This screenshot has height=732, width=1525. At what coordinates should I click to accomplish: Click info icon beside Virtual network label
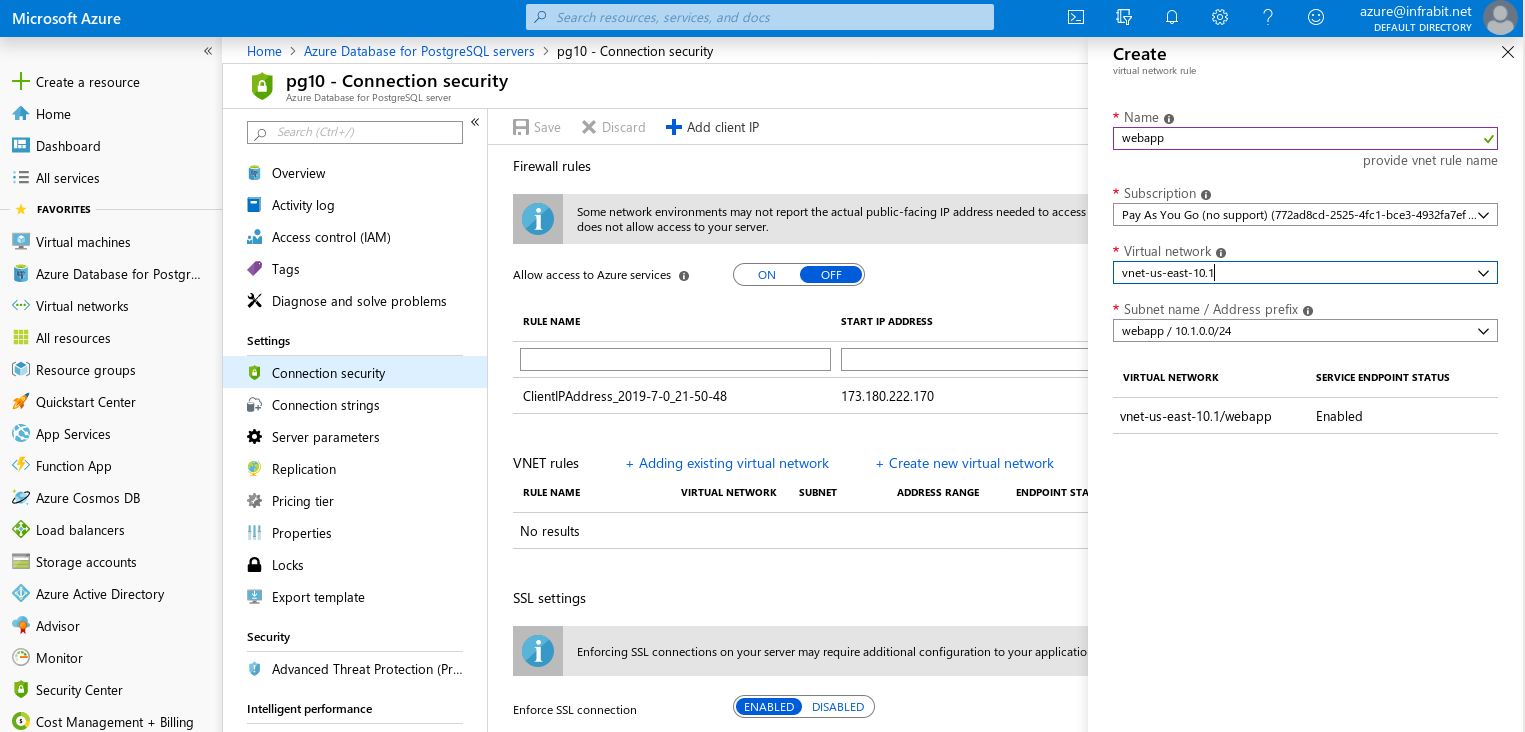(1221, 253)
